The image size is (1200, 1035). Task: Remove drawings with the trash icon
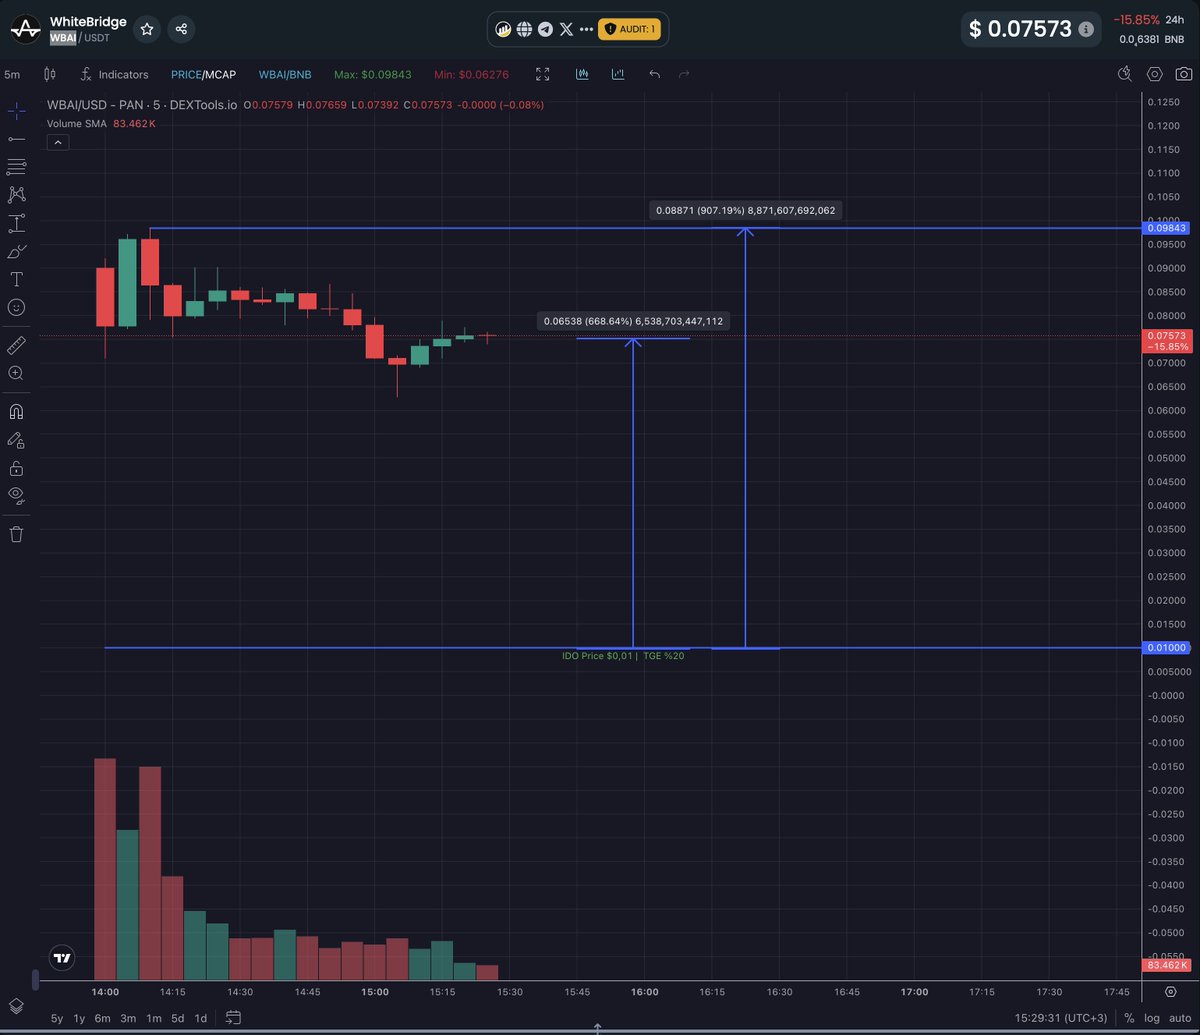coord(16,534)
